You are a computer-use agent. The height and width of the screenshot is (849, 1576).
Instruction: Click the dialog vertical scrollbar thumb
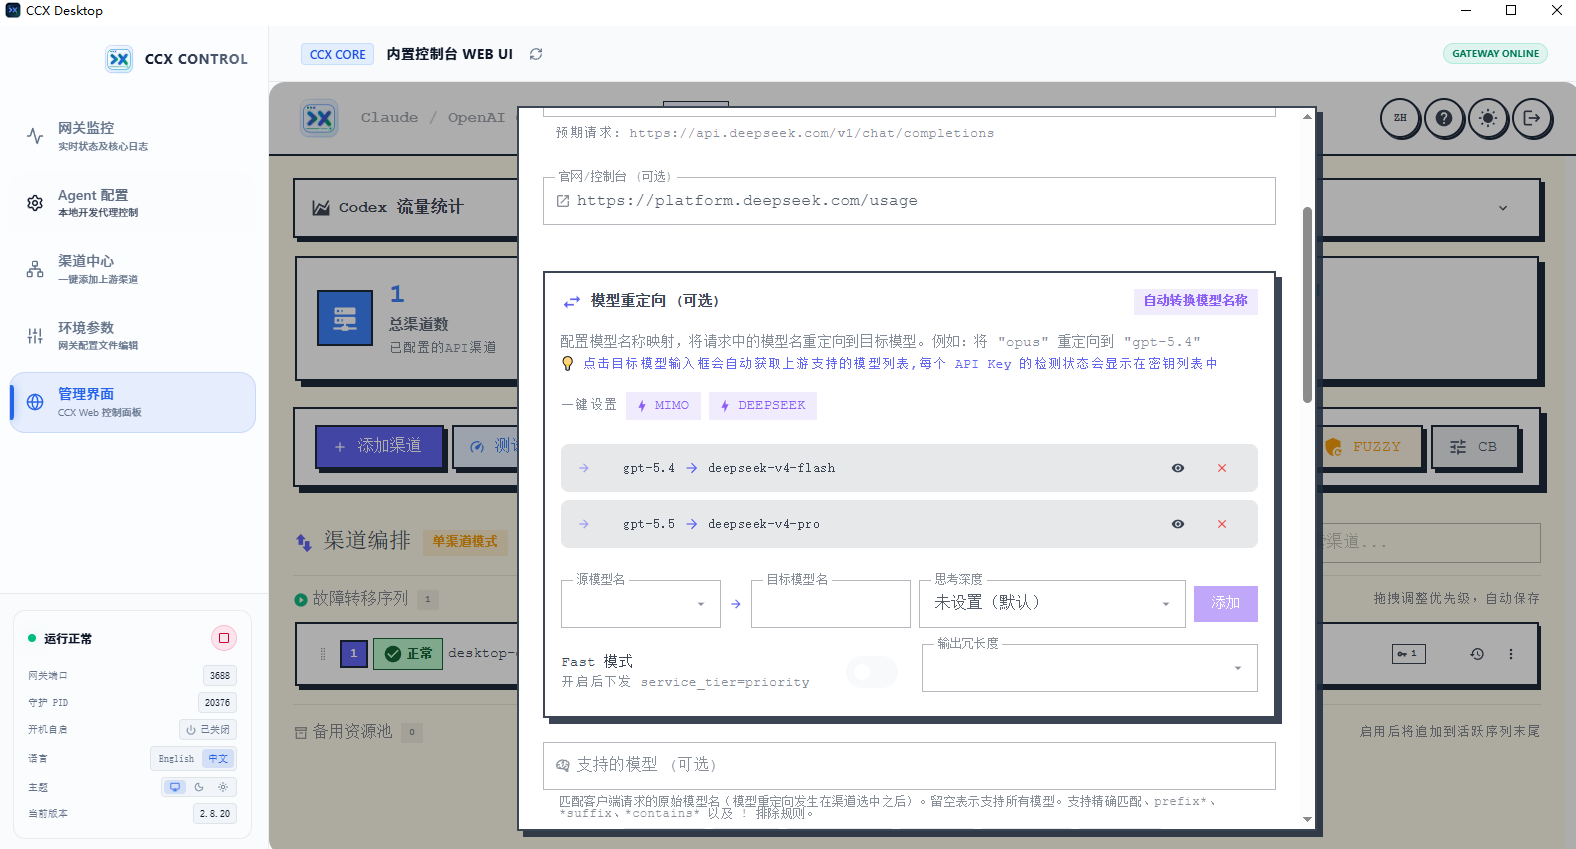point(1307,305)
